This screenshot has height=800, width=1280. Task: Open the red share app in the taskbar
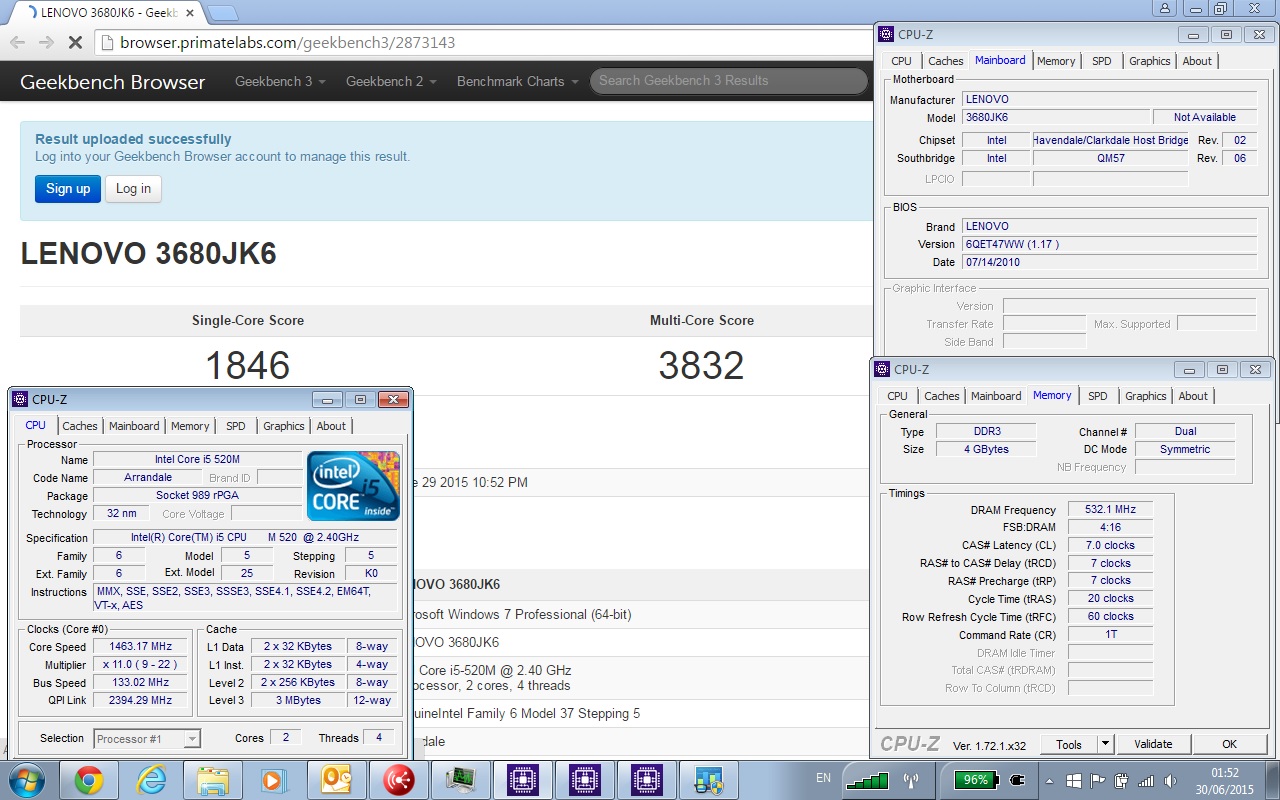[x=398, y=779]
